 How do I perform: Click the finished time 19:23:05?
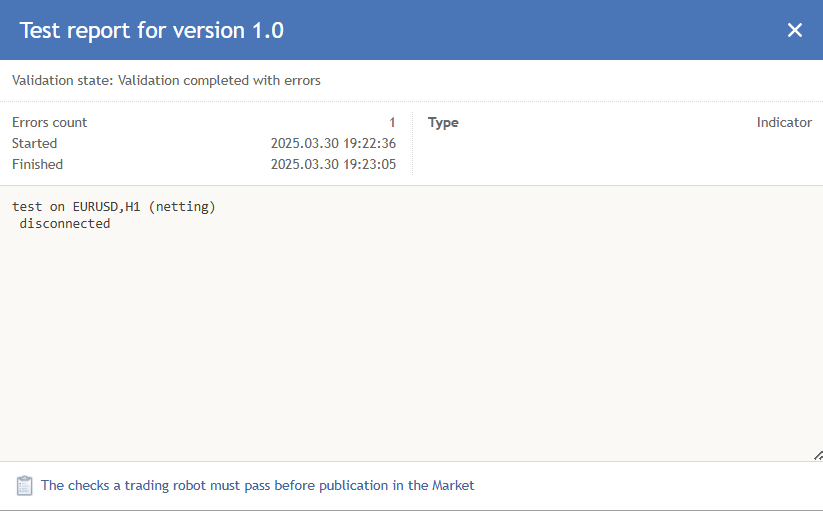pos(370,164)
